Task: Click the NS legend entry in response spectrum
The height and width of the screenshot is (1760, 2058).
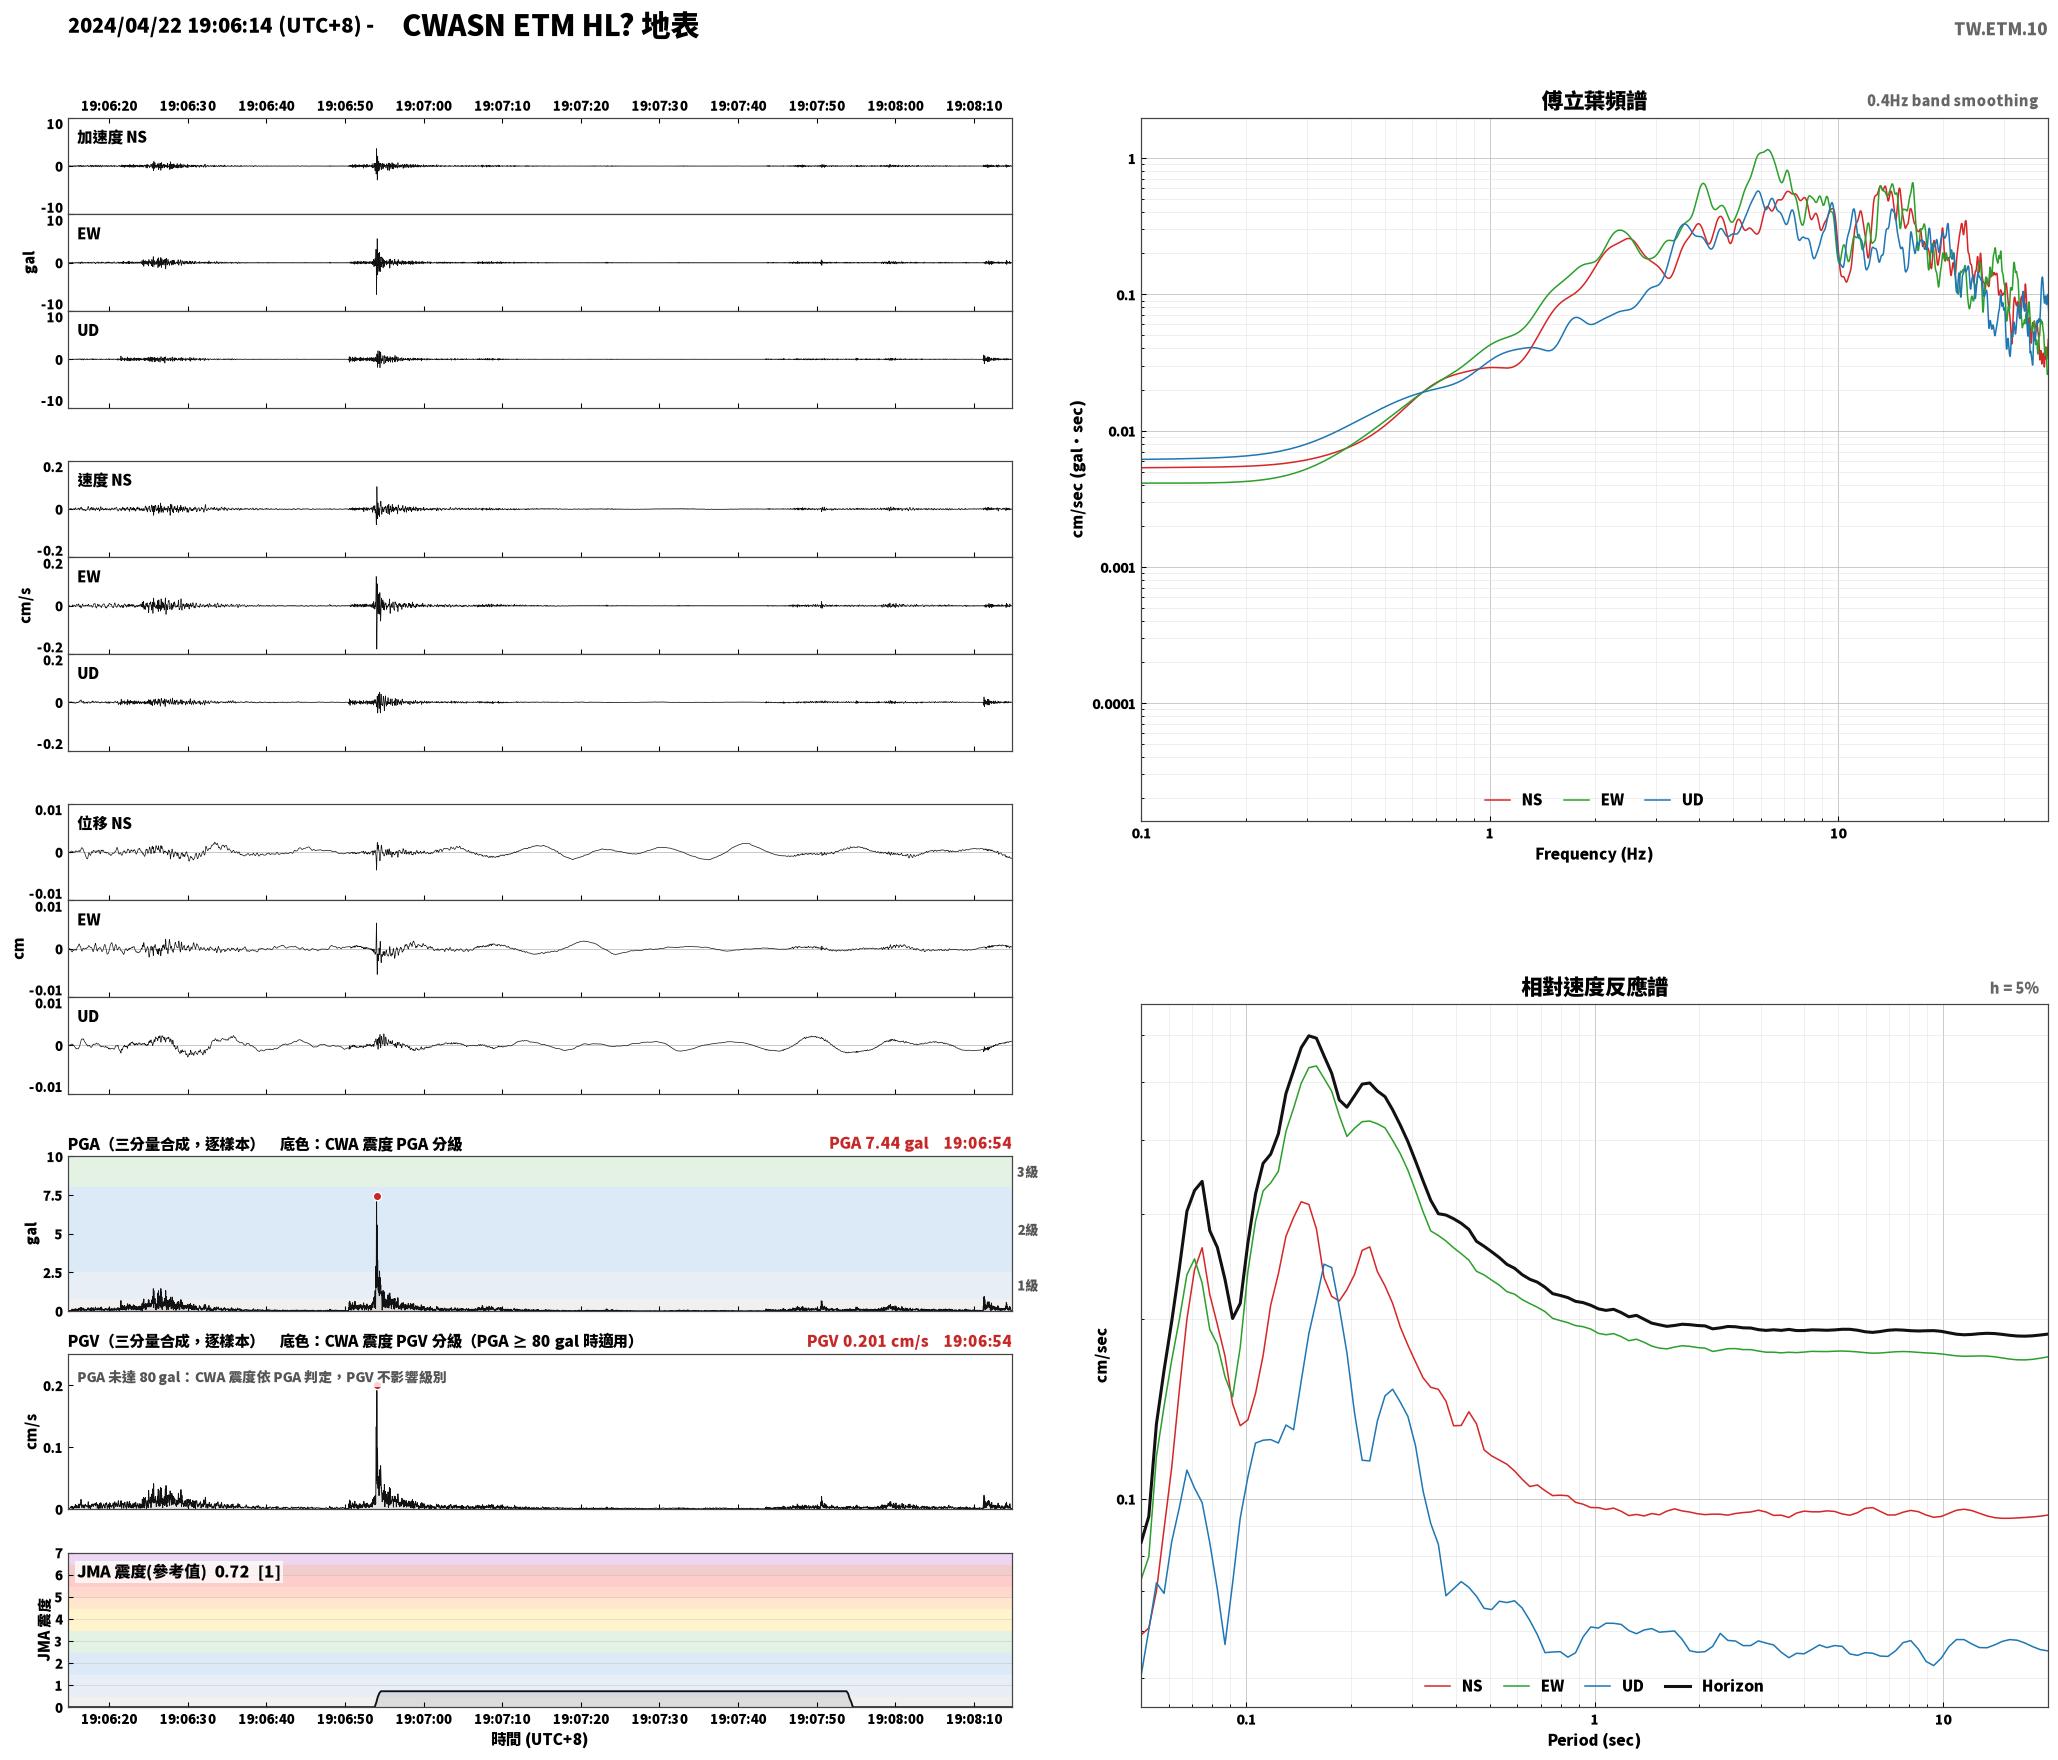Action: [x=1453, y=1686]
